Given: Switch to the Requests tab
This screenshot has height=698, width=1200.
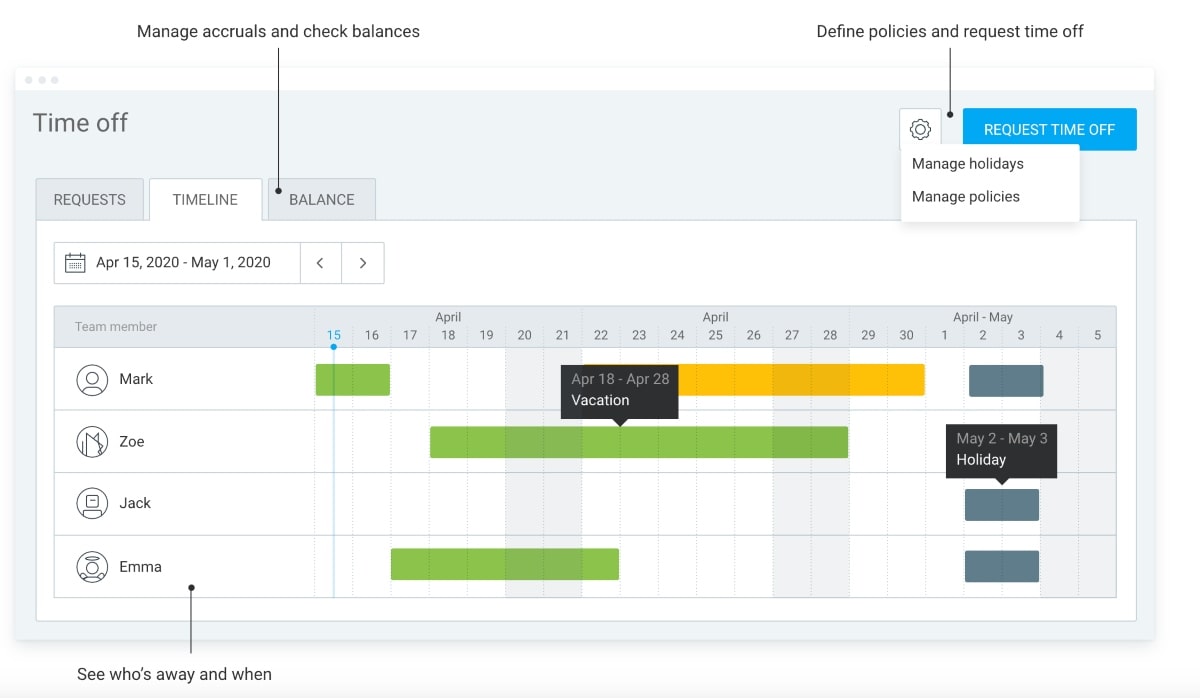Looking at the screenshot, I should click(x=90, y=200).
